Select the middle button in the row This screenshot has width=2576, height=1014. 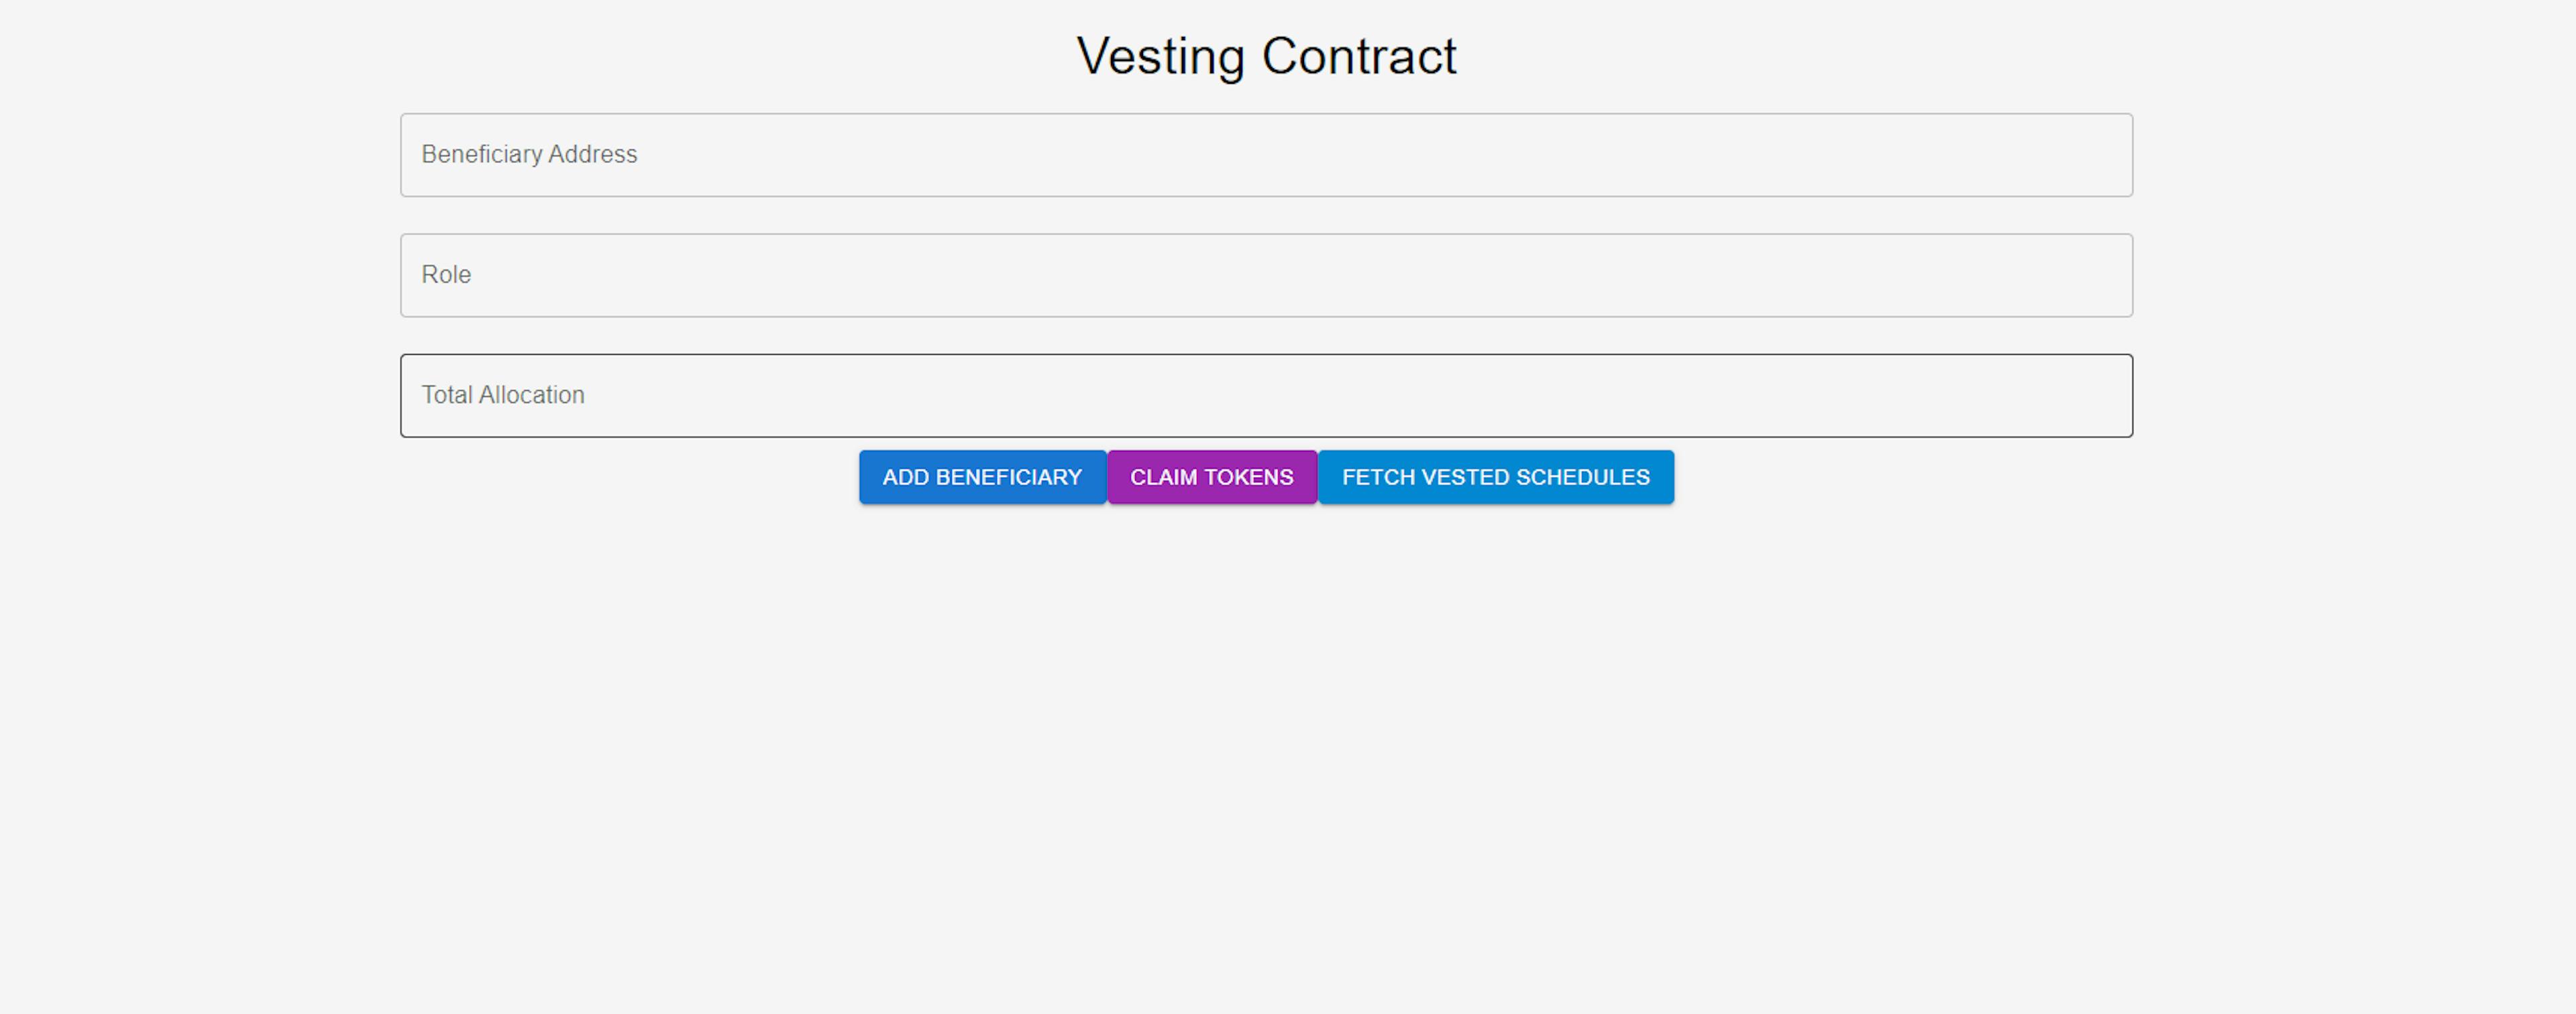[x=1211, y=477]
